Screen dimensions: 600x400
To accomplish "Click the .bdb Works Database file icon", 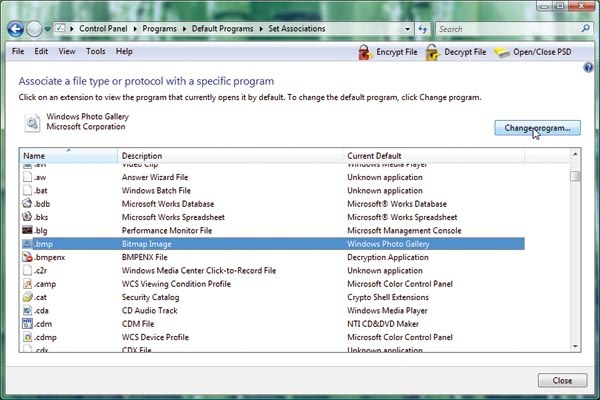I will point(28,203).
